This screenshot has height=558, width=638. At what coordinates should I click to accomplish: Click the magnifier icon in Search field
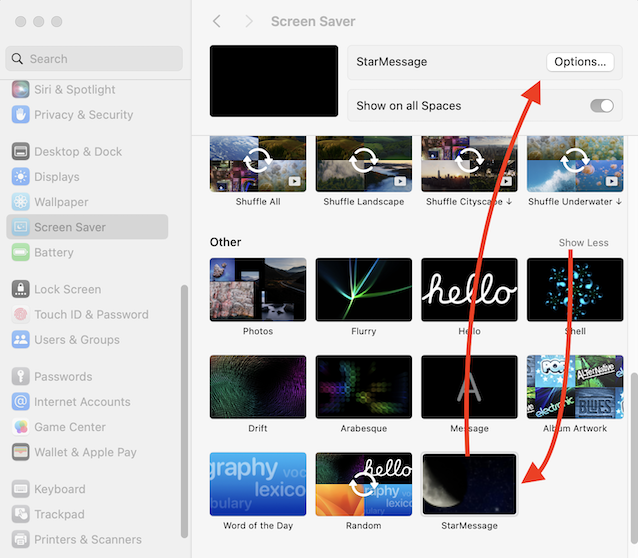pos(17,59)
